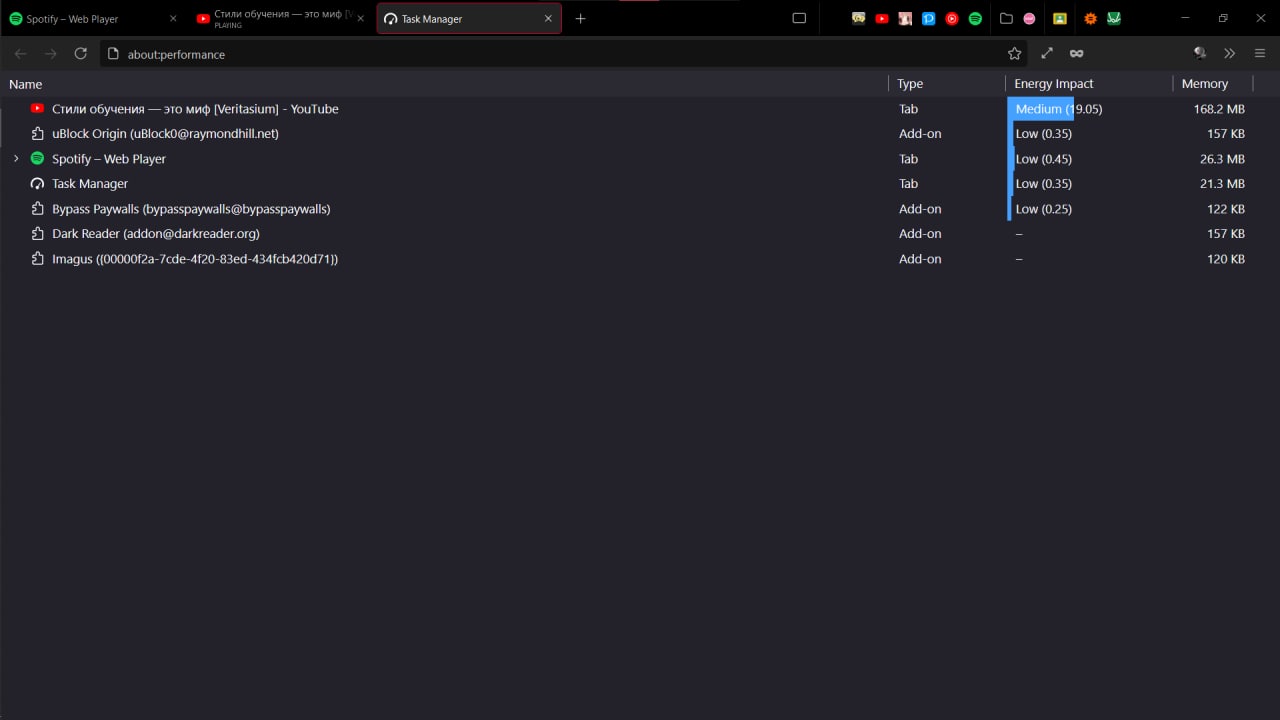Sort by the Type column header
1280x720 pixels.
[947, 84]
